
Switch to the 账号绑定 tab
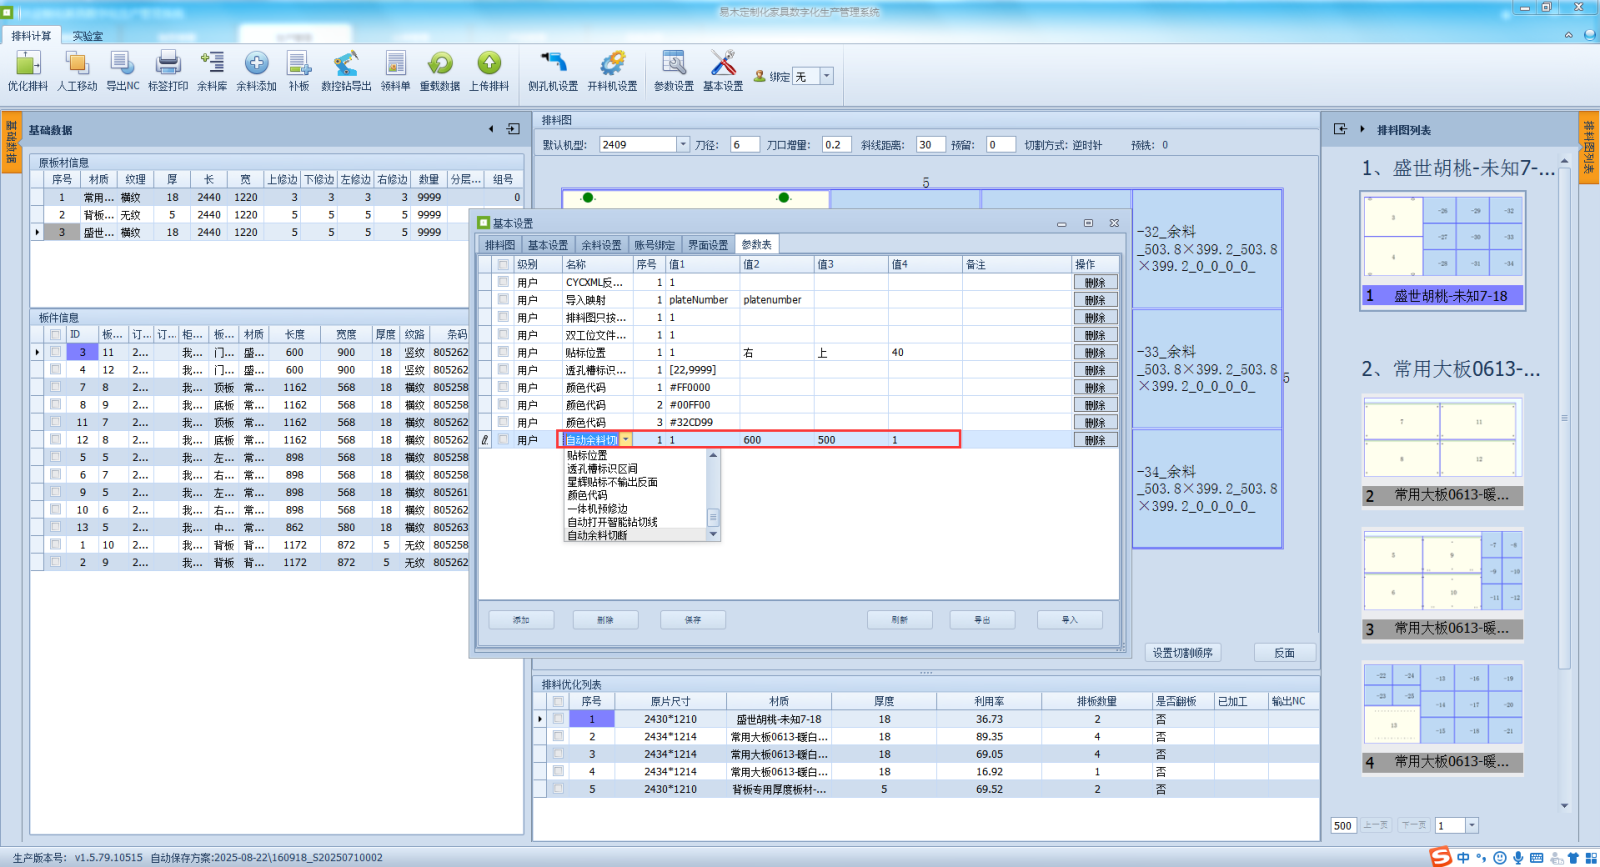click(x=654, y=245)
